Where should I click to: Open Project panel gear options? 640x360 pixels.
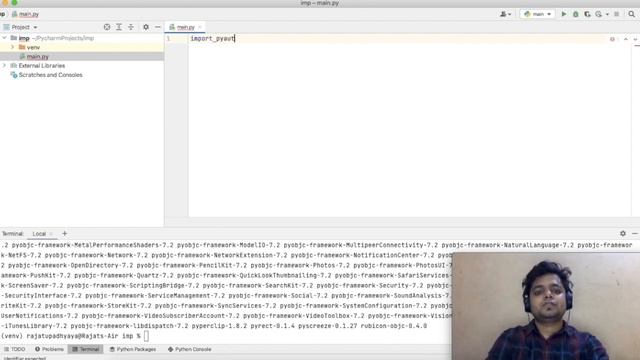pos(146,27)
